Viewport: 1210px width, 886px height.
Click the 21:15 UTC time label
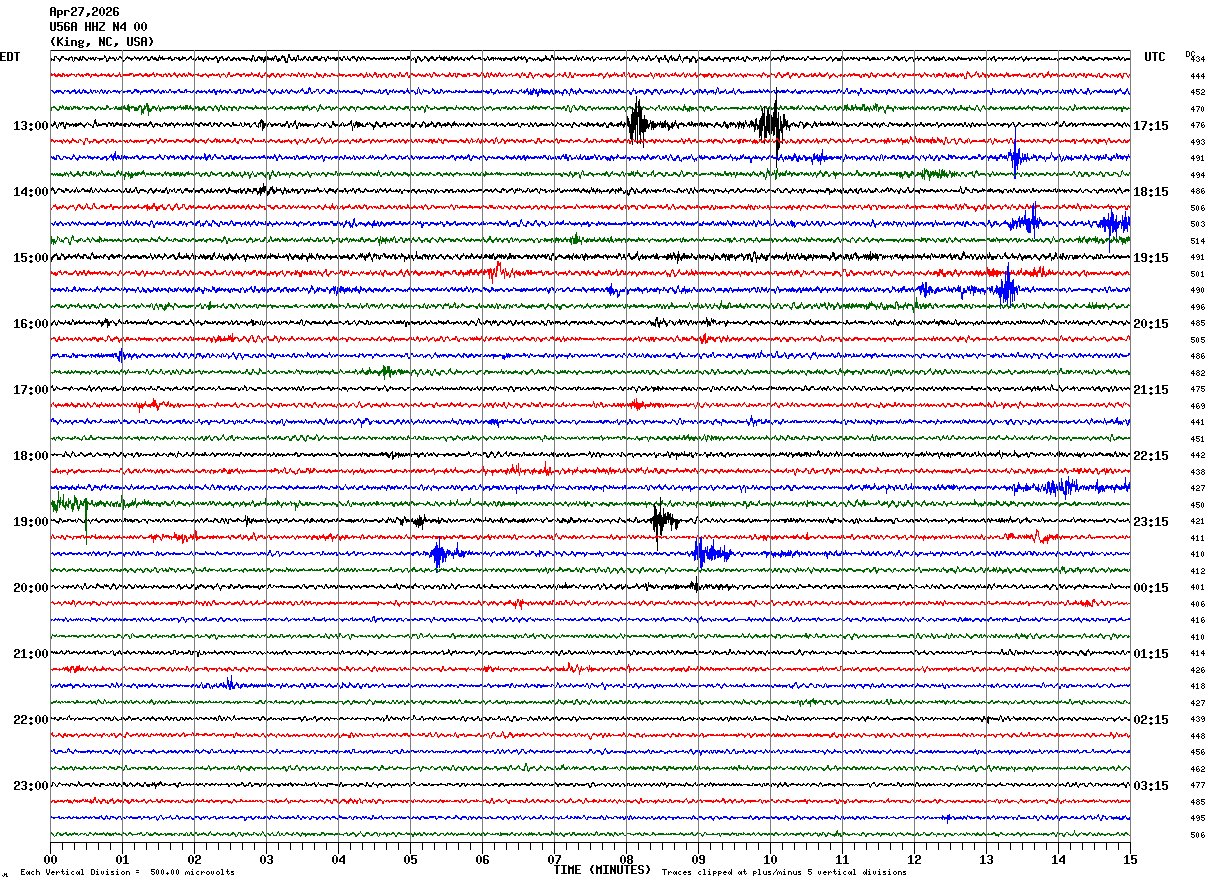(1151, 390)
